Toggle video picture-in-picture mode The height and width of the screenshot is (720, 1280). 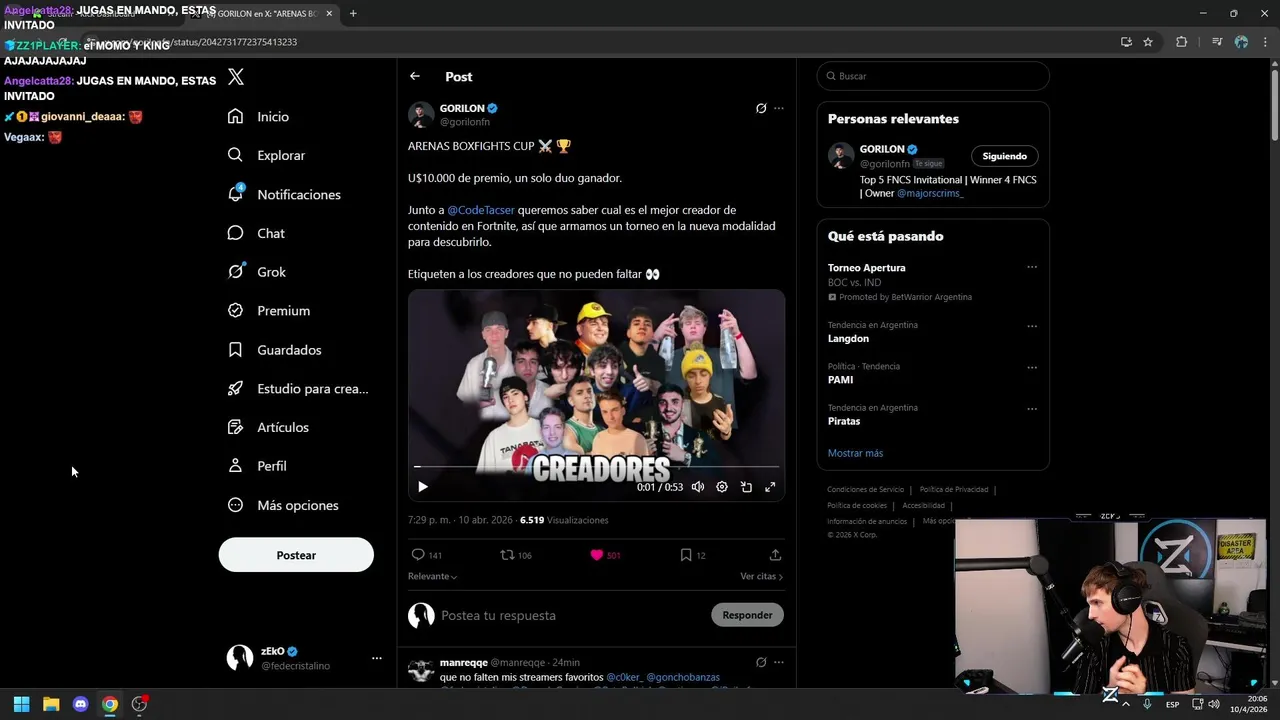pos(746,487)
